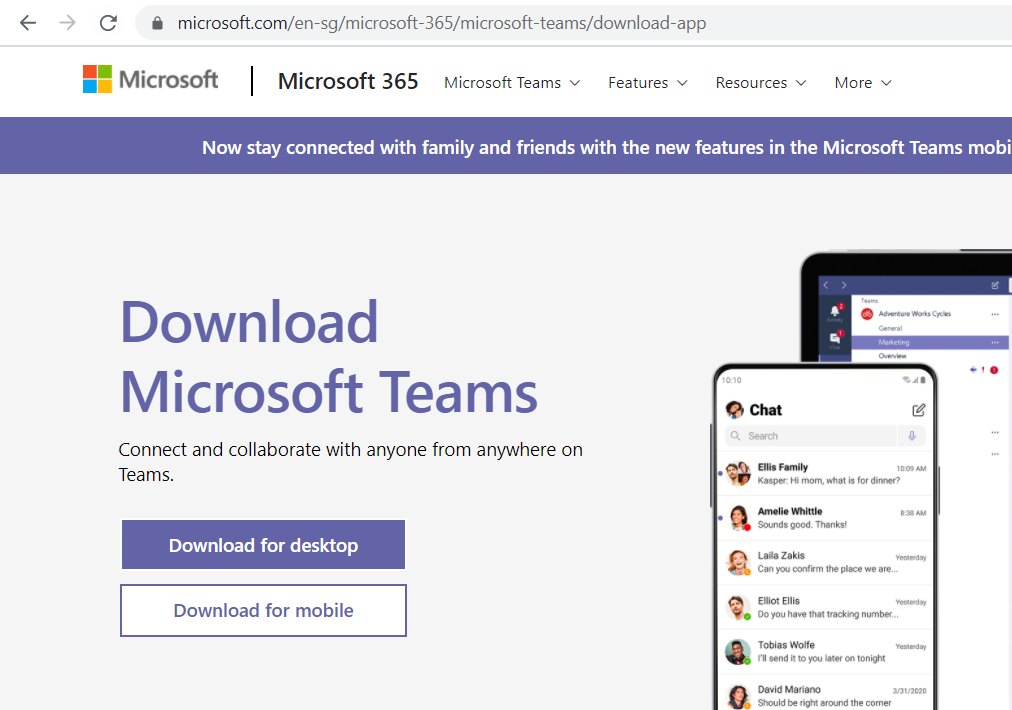Click the browser address bar URL

441,23
